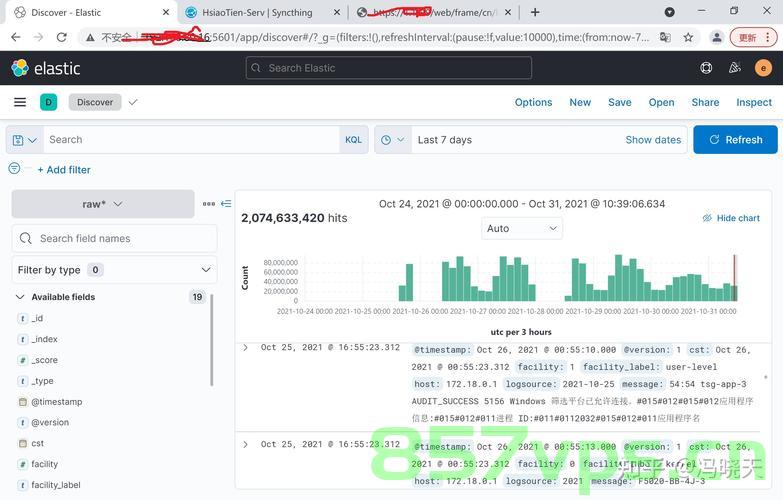Open the Auto interval dropdown
The width and height of the screenshot is (783, 500).
pos(522,228)
